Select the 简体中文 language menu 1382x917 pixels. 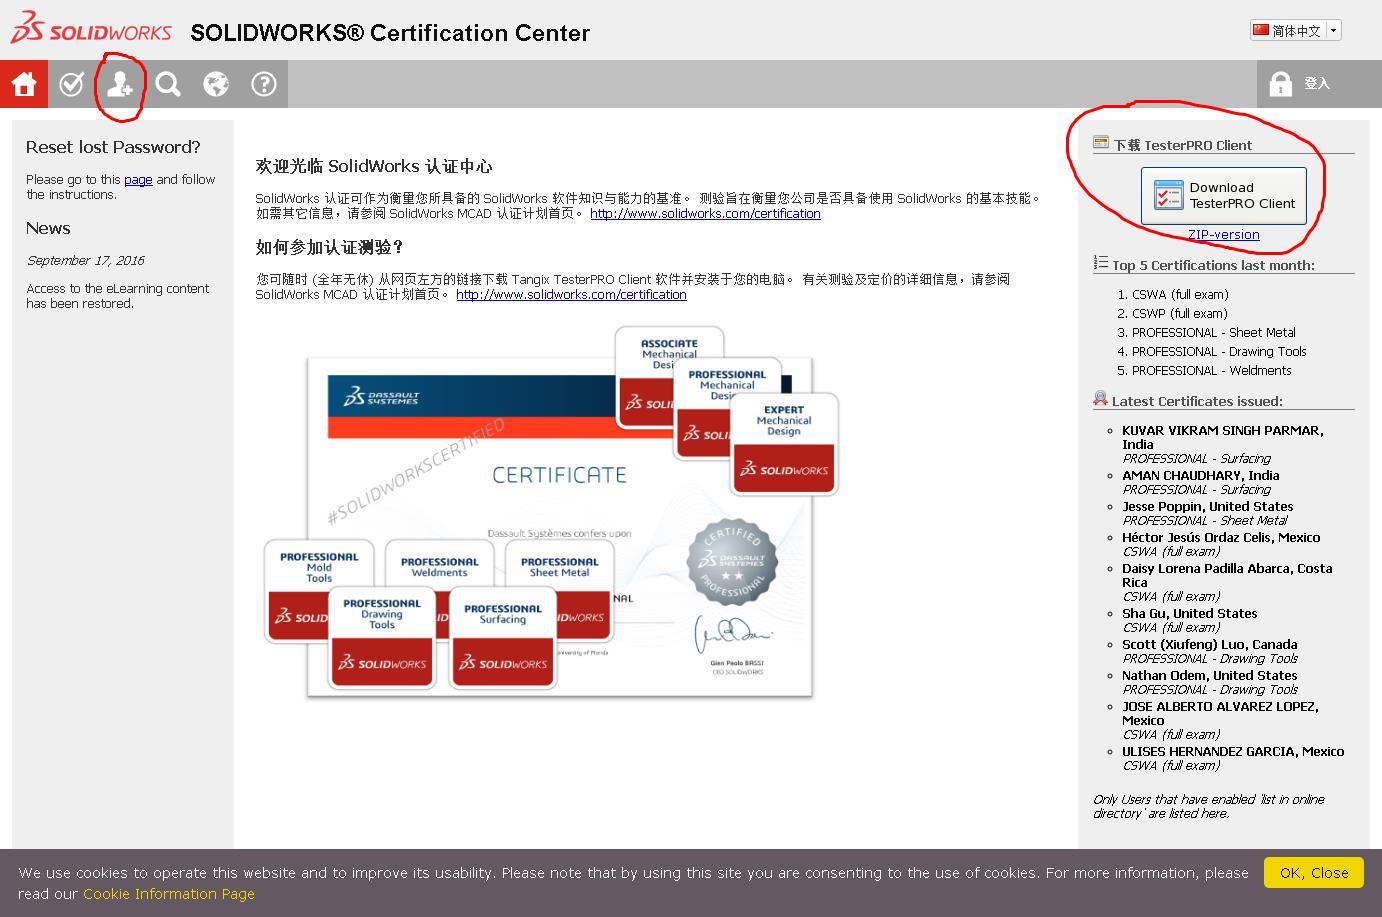1294,29
